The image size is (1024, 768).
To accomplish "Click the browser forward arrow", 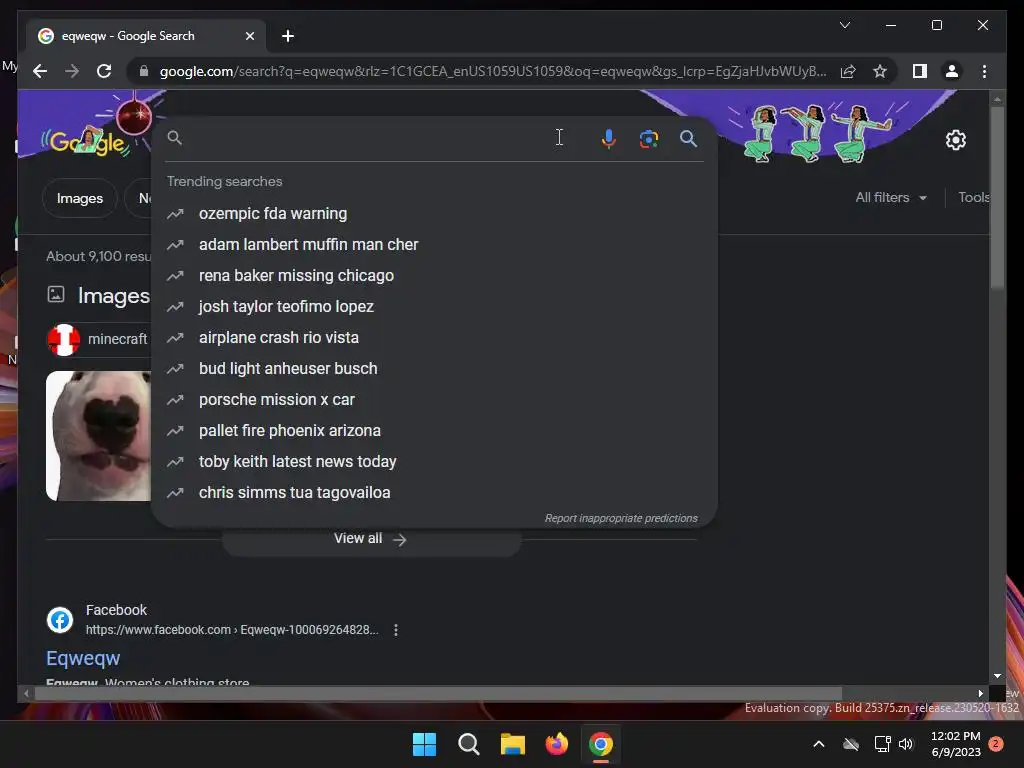I will (72, 71).
